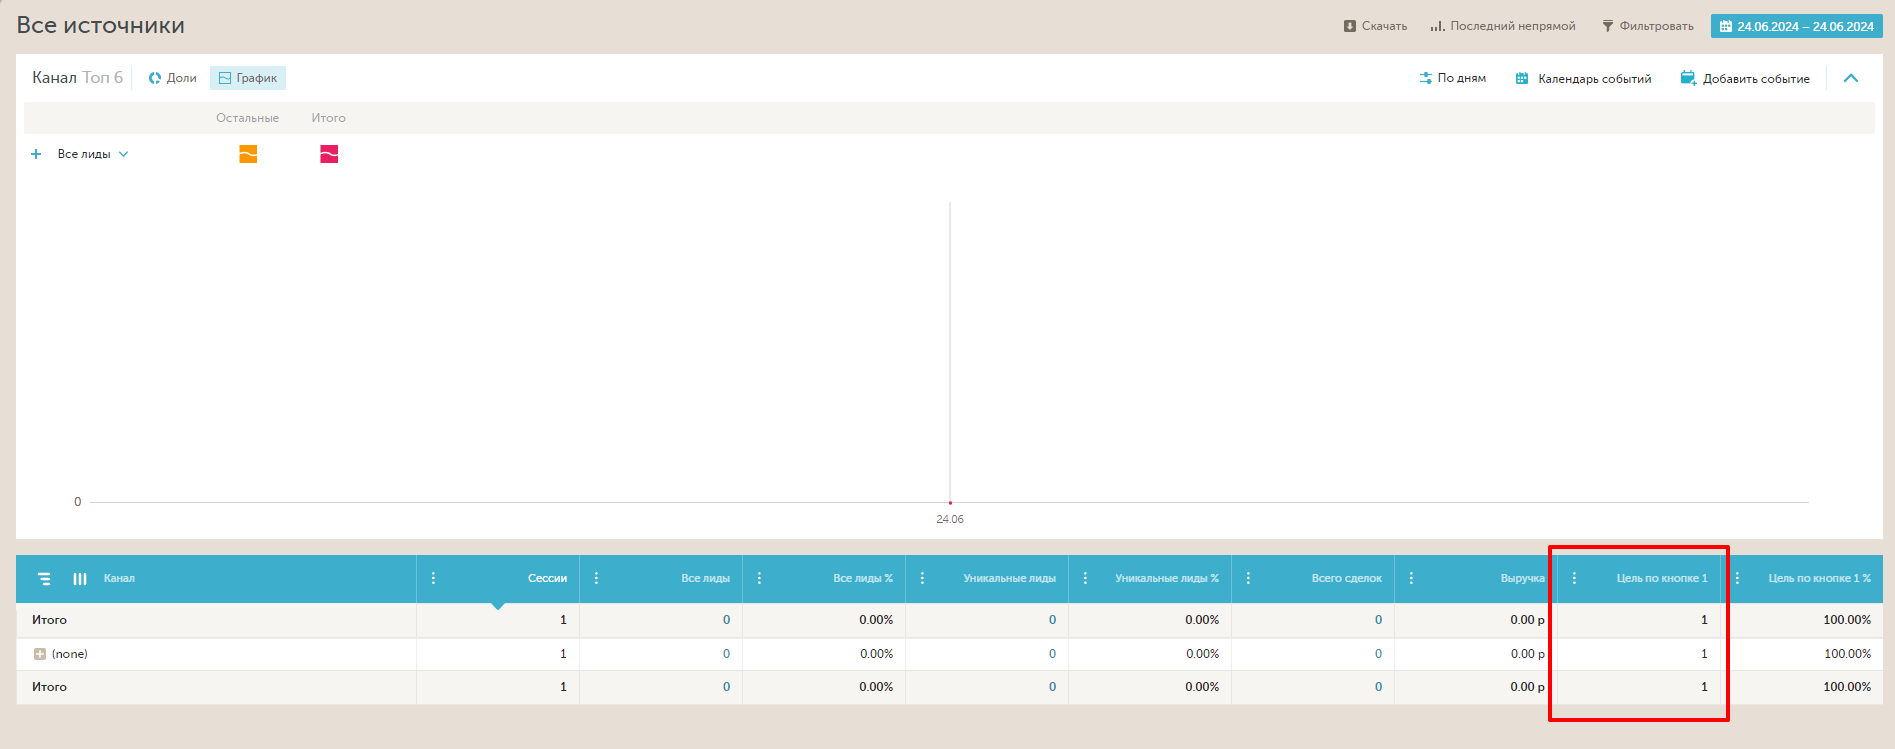Open the Всего сделок column options menu
Image resolution: width=1895 pixels, height=749 pixels.
(1248, 578)
